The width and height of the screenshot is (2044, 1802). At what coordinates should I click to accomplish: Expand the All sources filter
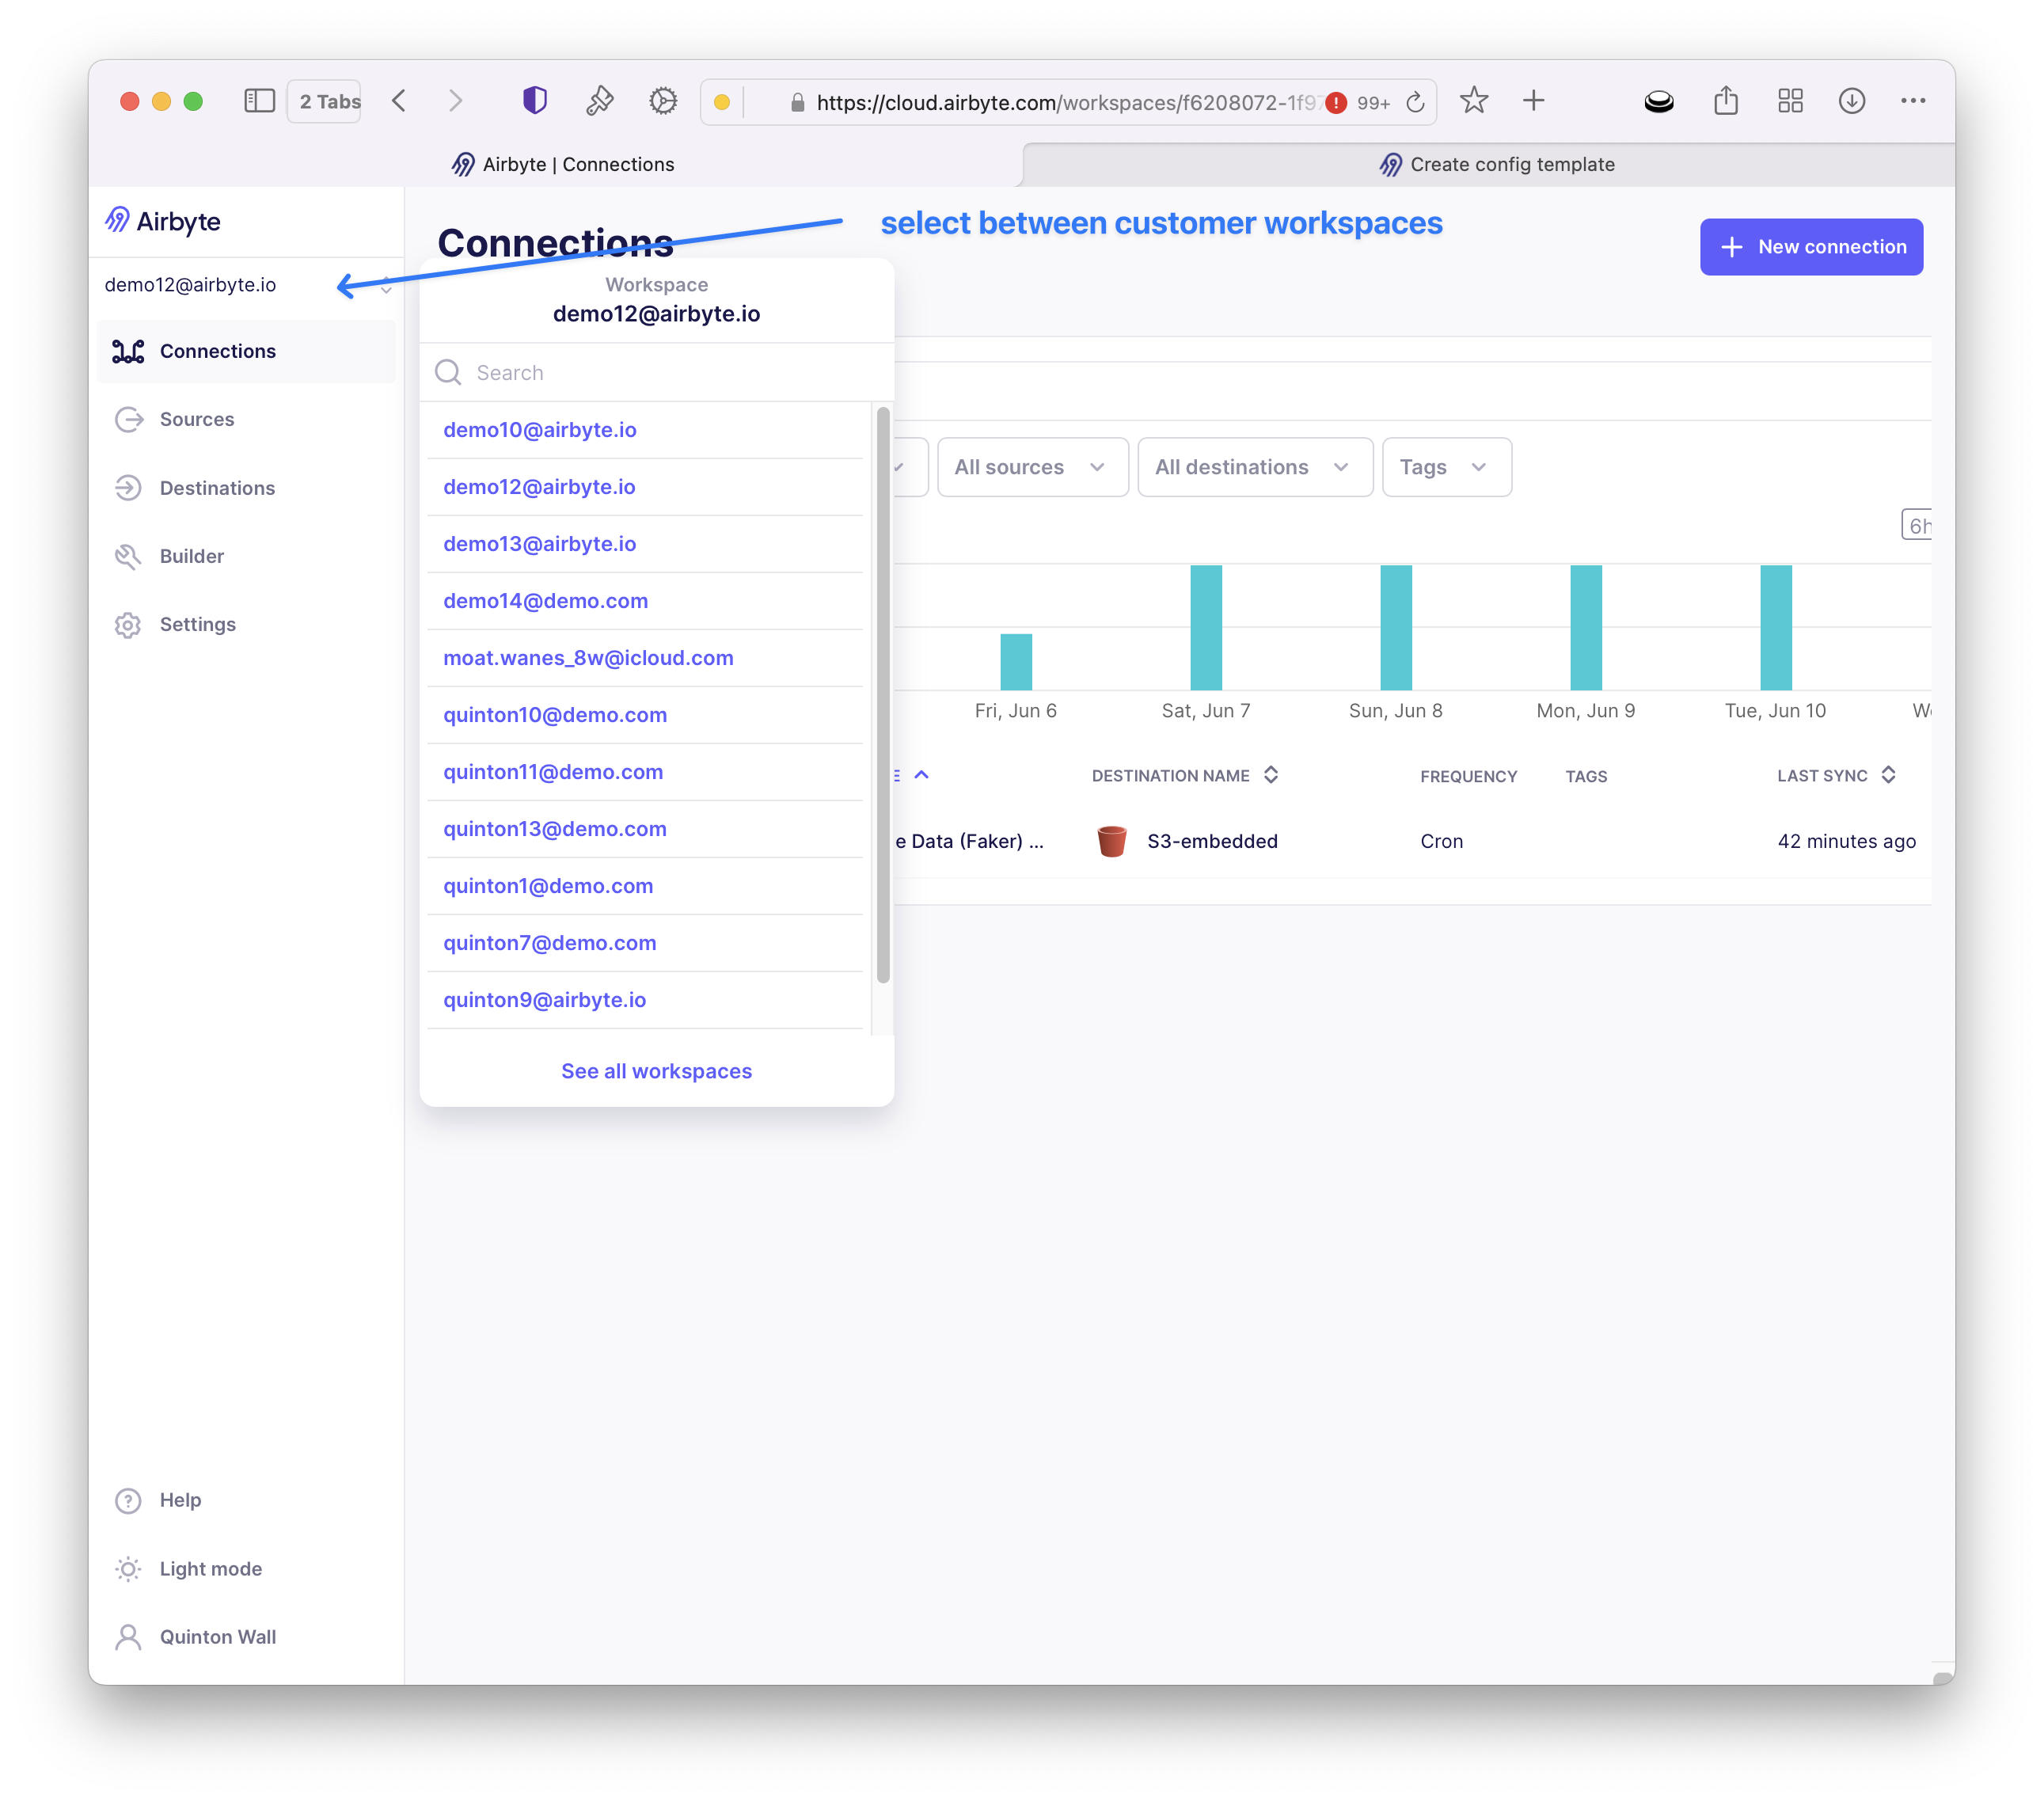[x=1031, y=467]
